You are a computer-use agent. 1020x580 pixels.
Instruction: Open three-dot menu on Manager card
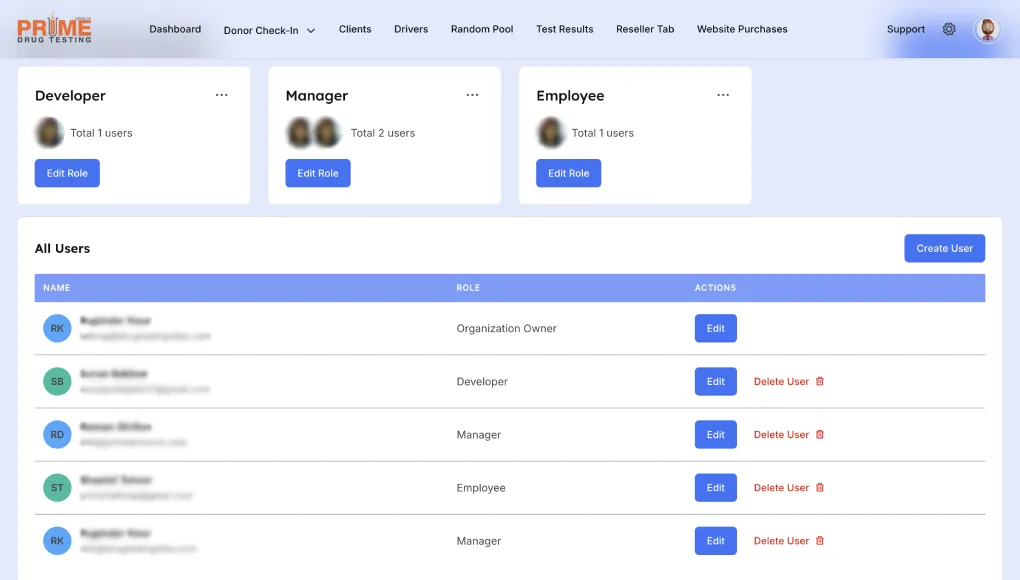[x=472, y=95]
